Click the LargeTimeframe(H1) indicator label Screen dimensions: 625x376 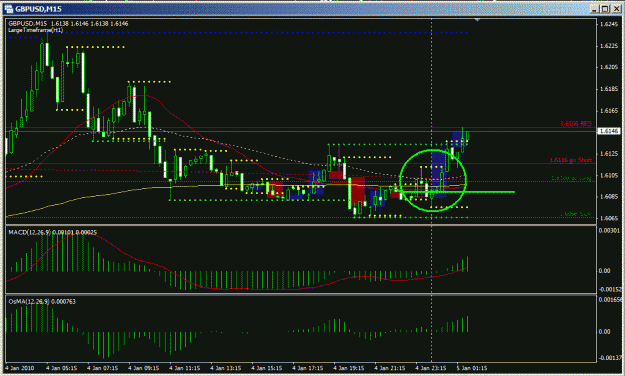tap(35, 30)
